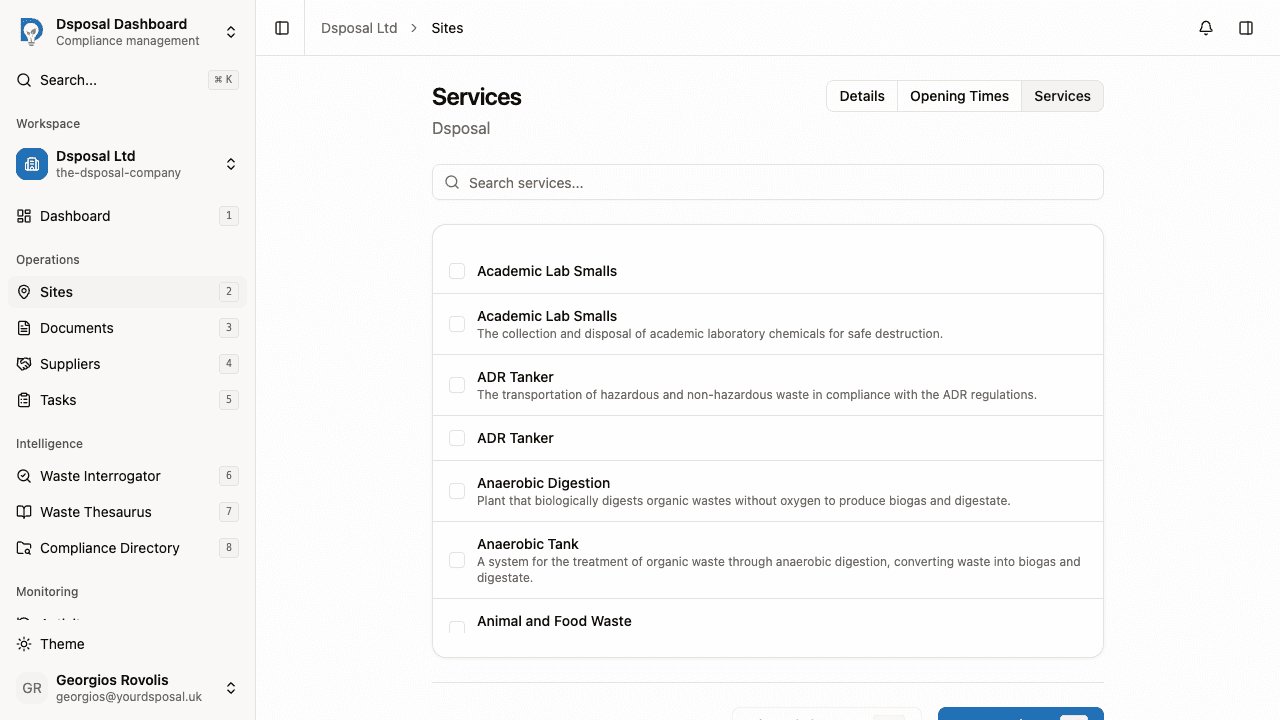Click inside the Search services field
Viewport: 1280px width, 720px height.
tap(767, 182)
